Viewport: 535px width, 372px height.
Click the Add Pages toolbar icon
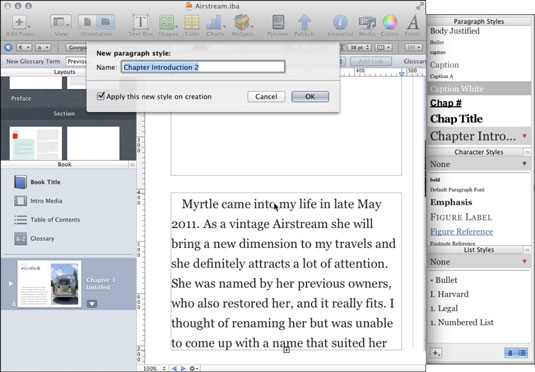coord(20,22)
